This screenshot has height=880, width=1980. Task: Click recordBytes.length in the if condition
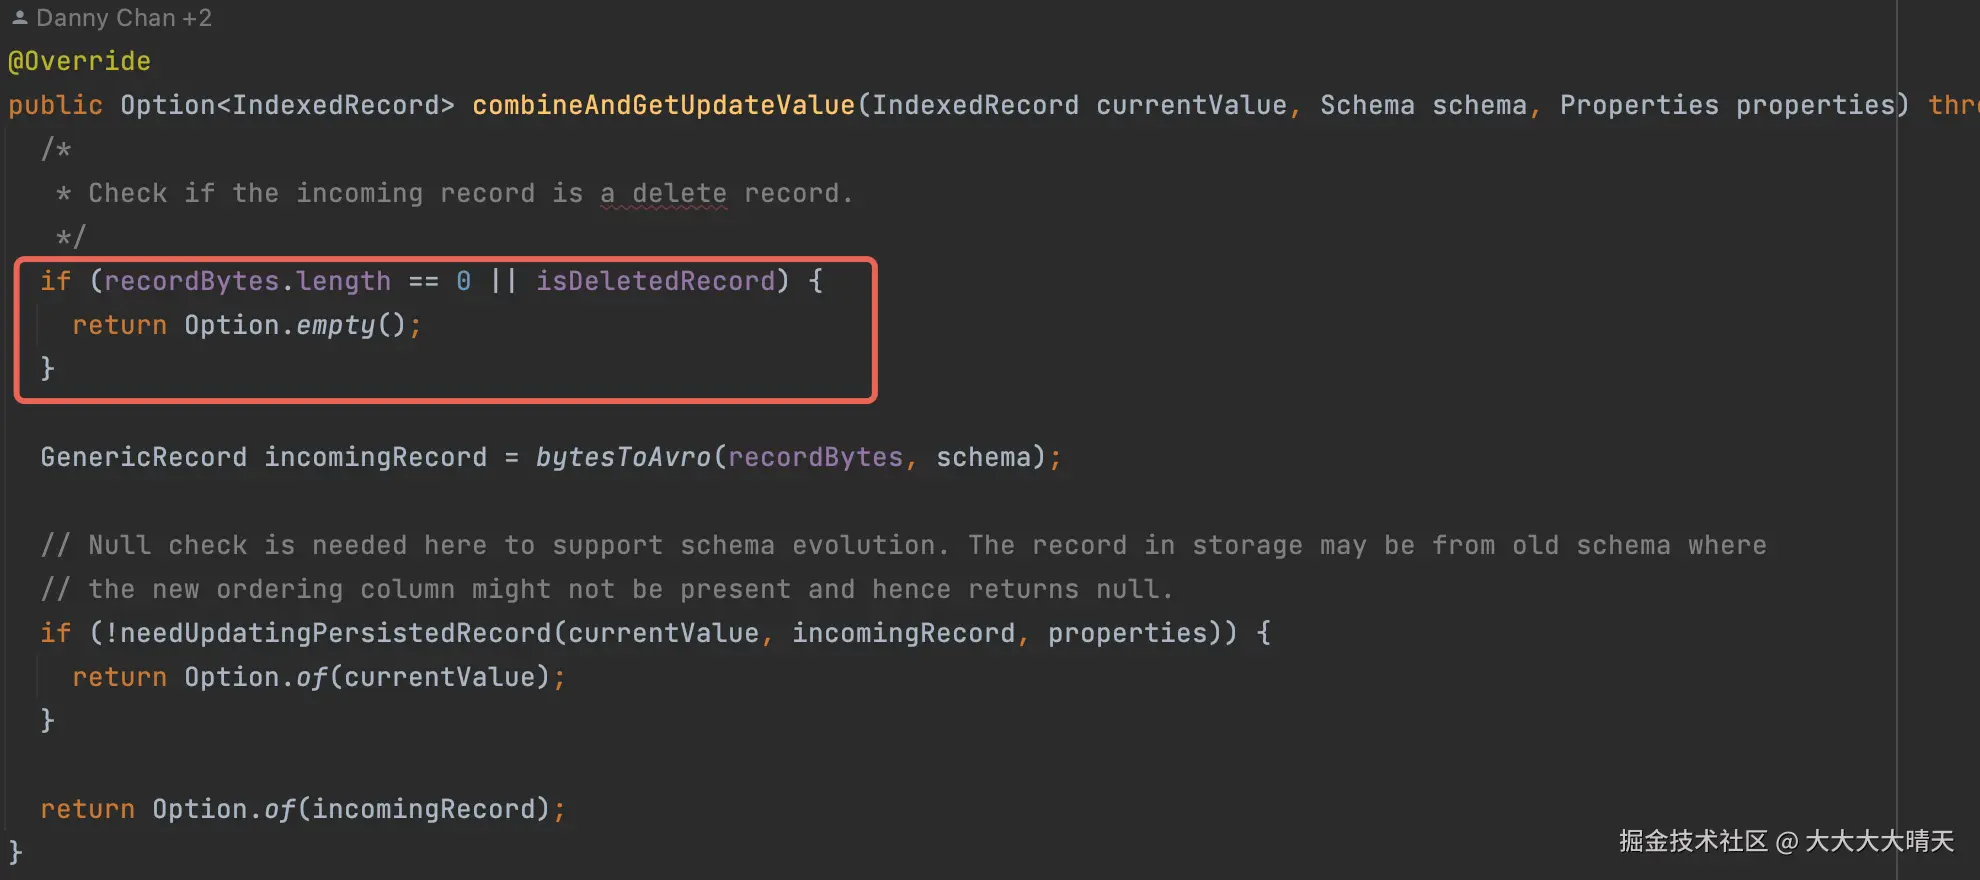(247, 281)
